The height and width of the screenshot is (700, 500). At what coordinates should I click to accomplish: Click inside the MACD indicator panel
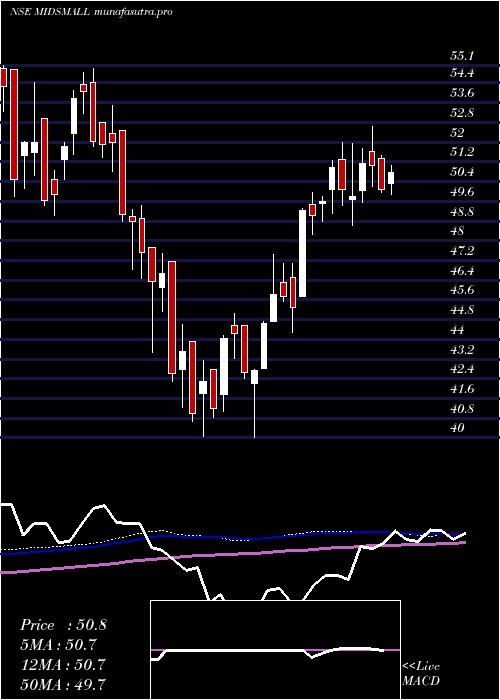click(275, 650)
